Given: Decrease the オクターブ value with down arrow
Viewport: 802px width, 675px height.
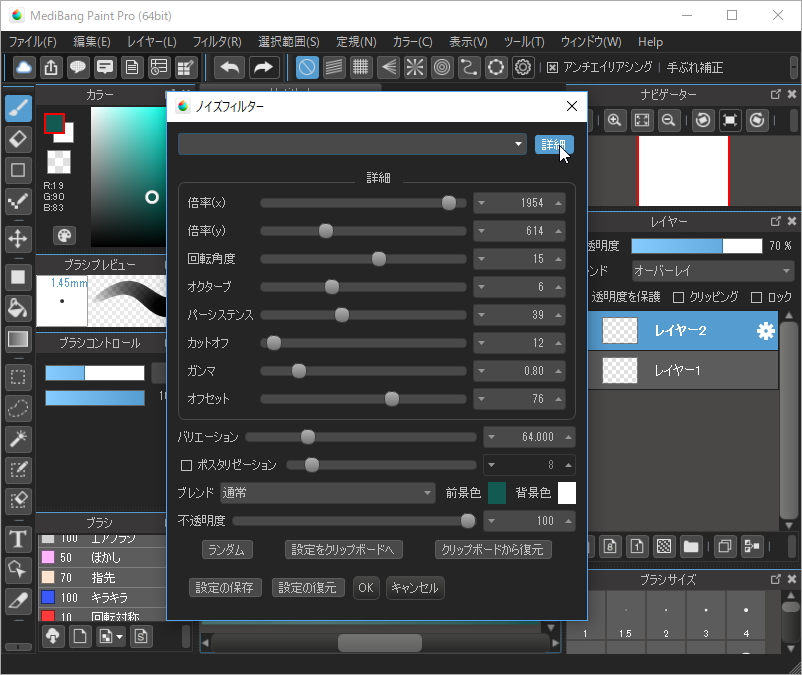Looking at the screenshot, I should point(481,287).
